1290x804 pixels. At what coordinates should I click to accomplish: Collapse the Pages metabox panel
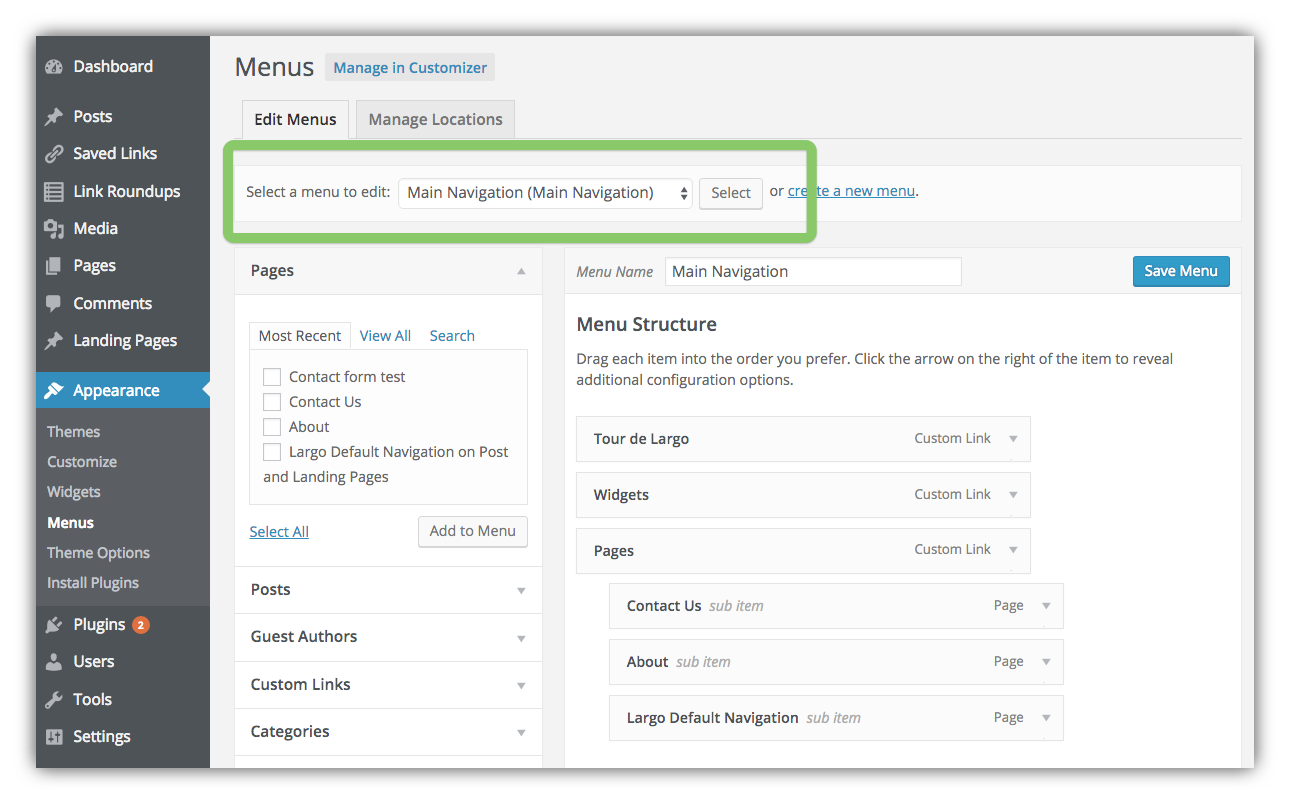coord(521,271)
